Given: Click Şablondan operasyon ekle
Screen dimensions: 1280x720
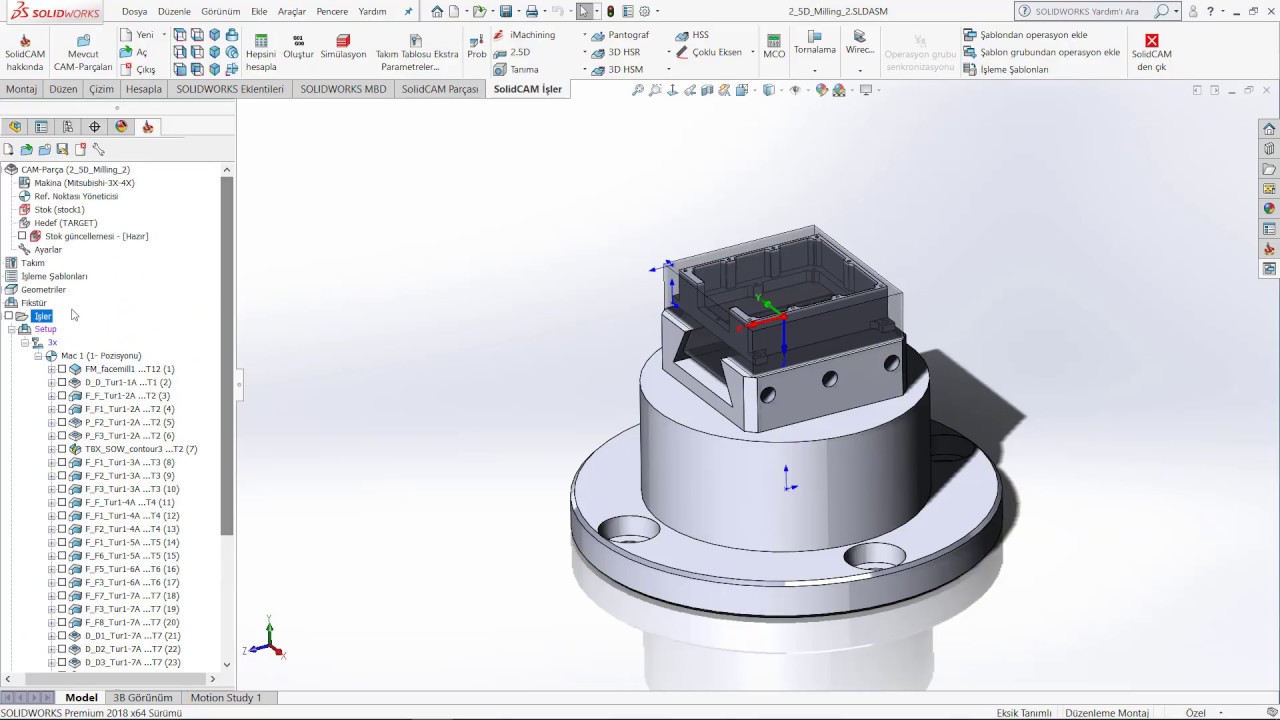Looking at the screenshot, I should [1025, 35].
